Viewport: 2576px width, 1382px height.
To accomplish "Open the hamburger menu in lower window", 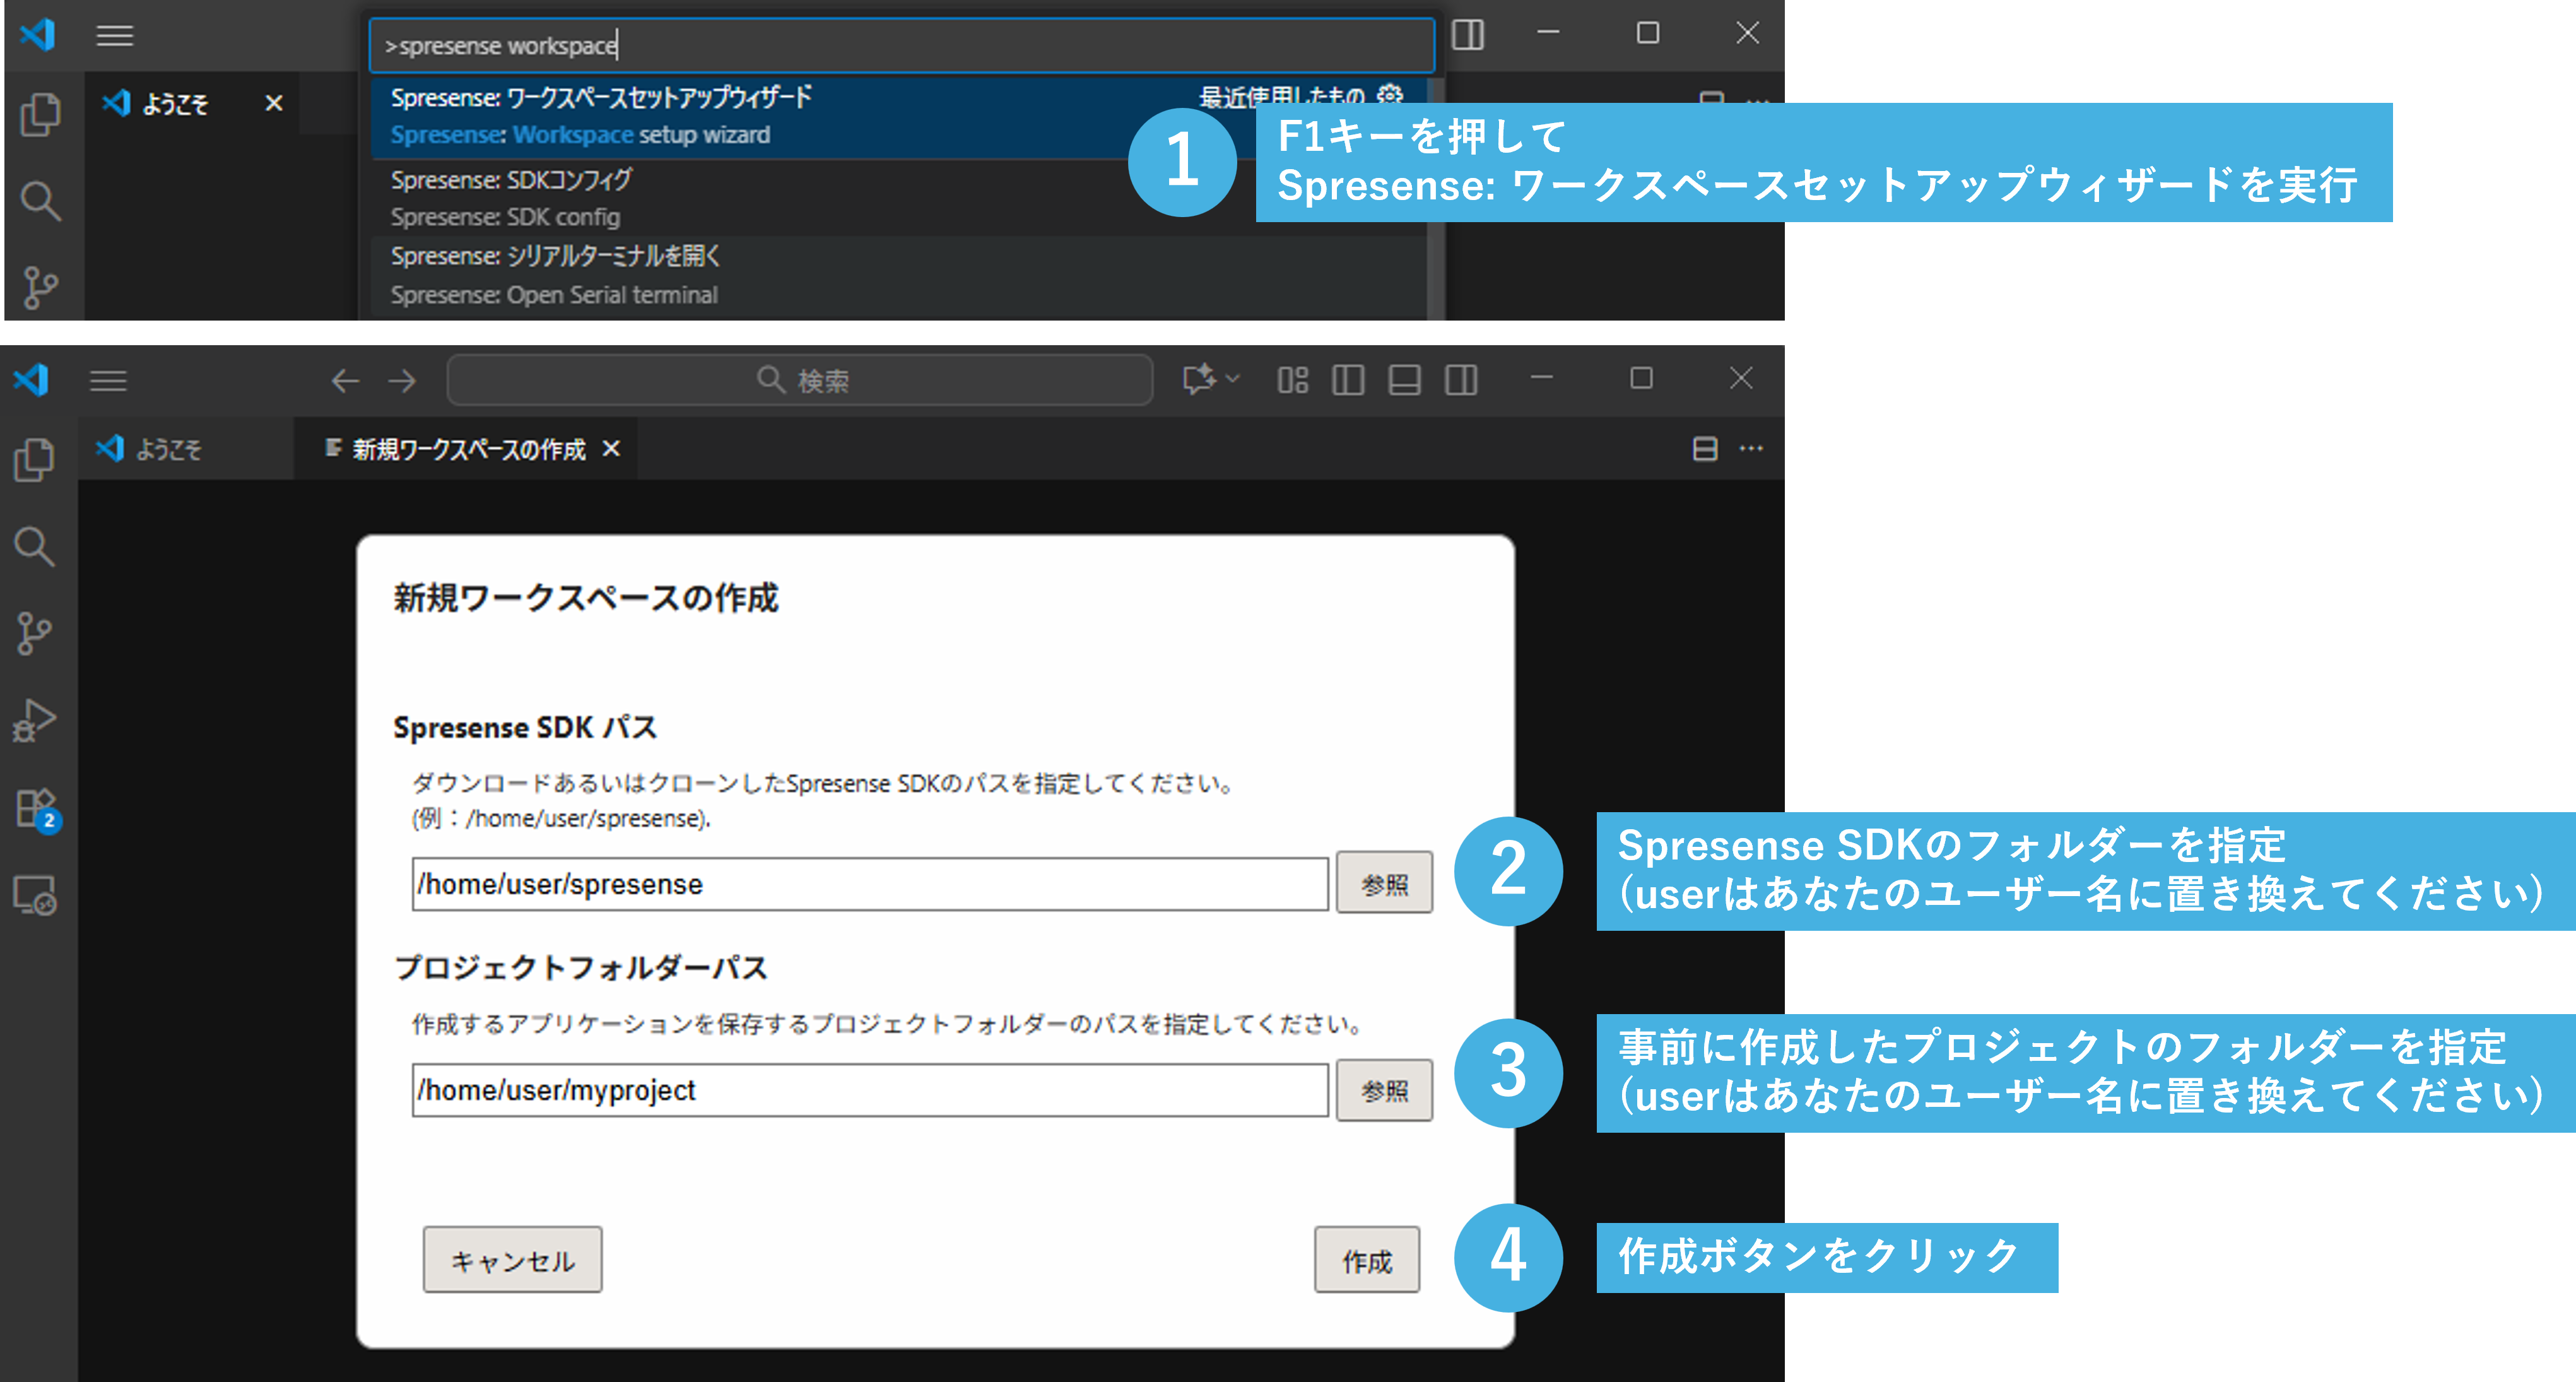I will pos(108,380).
